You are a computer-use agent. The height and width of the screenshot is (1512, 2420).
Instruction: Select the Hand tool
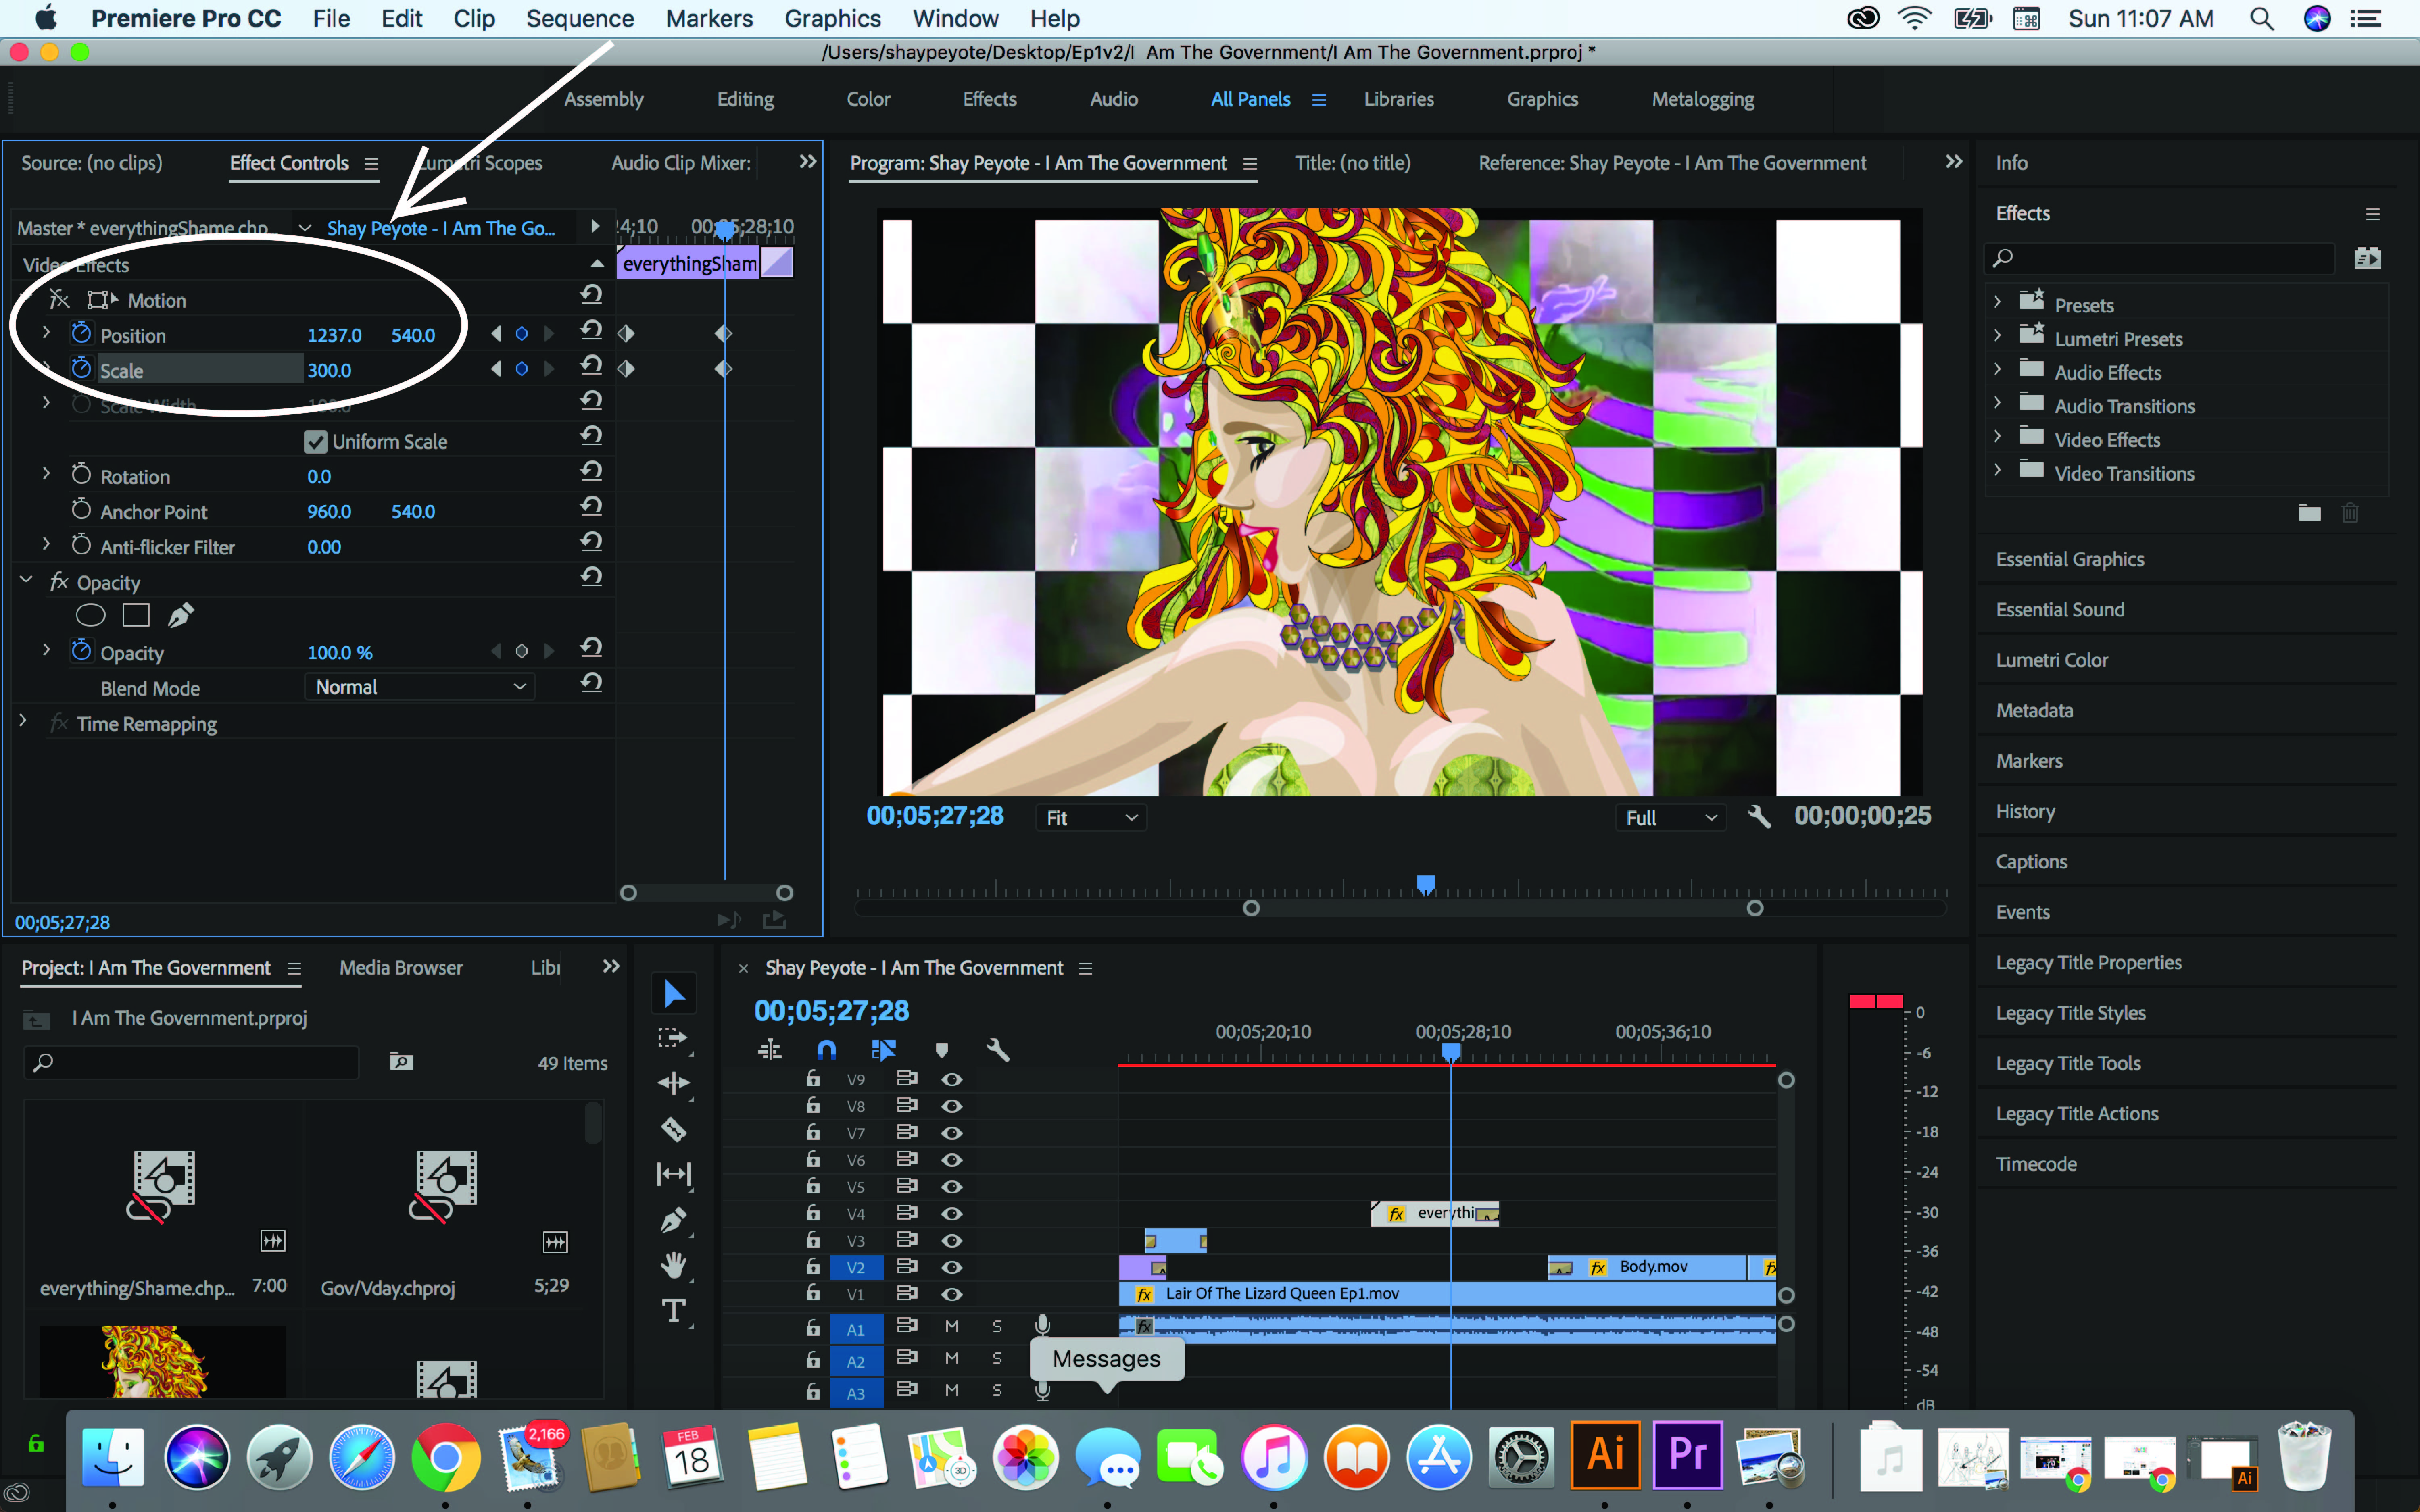(x=673, y=1265)
